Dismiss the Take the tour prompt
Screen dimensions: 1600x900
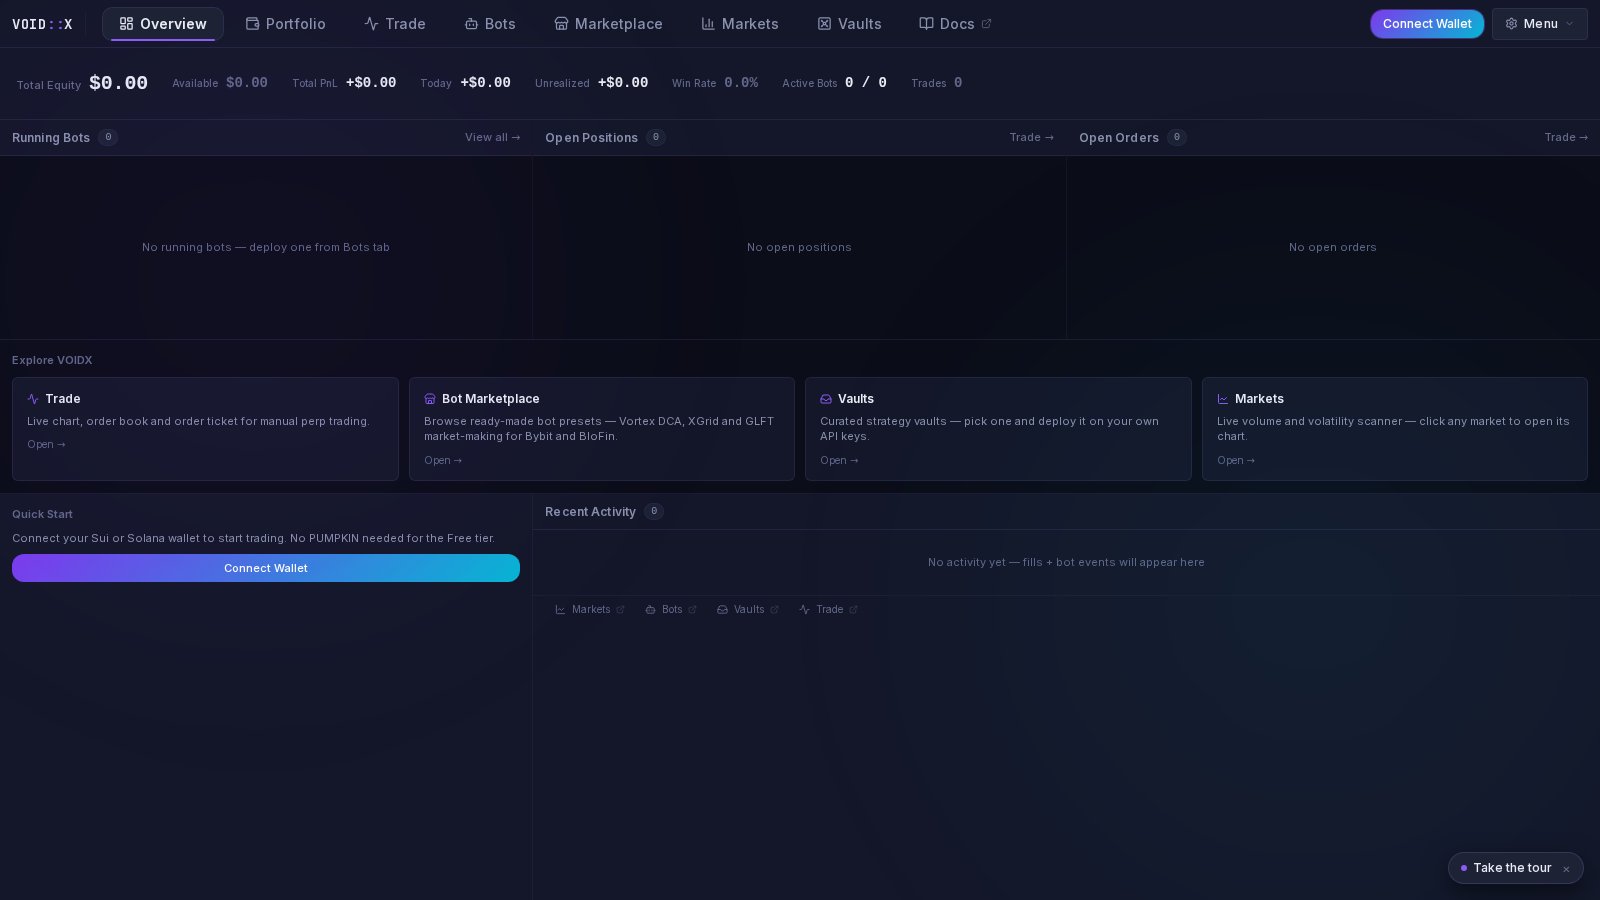1566,869
